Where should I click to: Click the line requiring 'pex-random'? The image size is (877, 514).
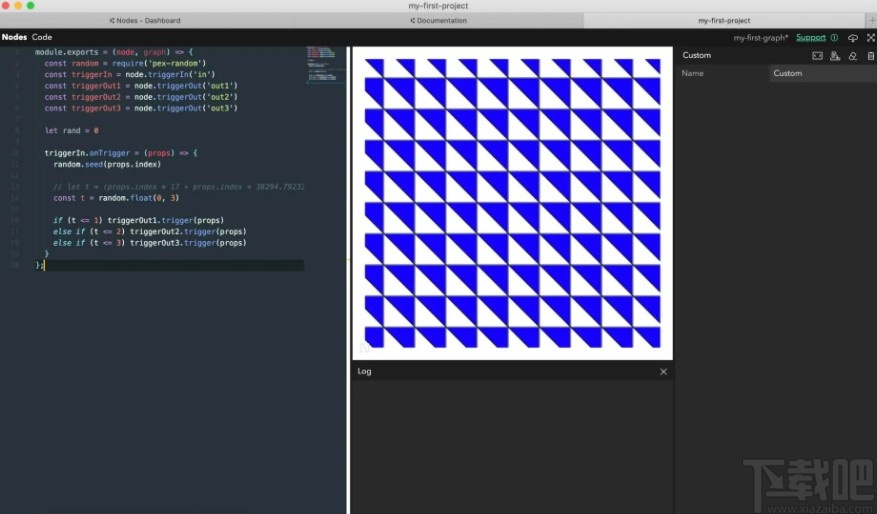coord(125,63)
